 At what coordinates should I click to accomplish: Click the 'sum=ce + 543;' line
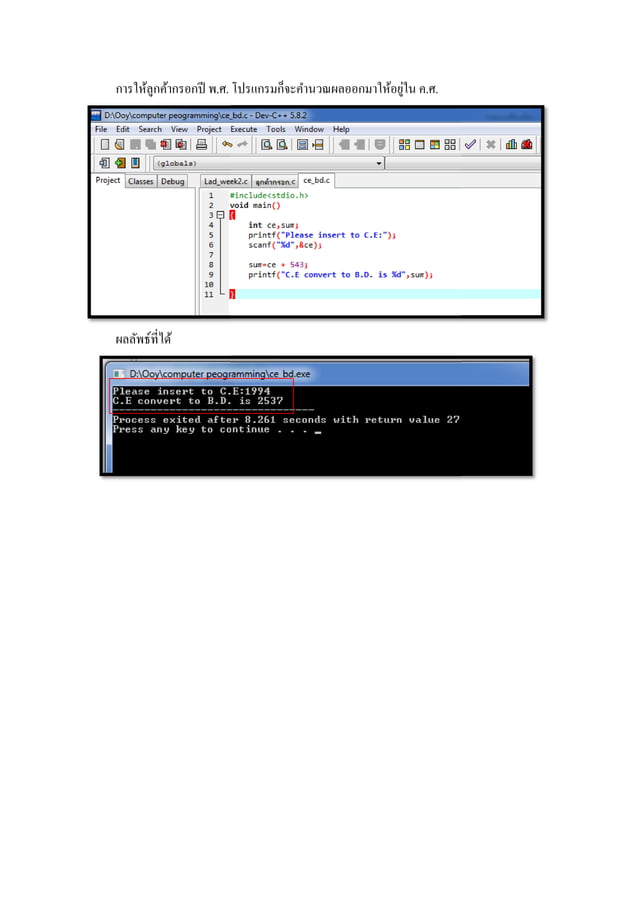(x=278, y=265)
